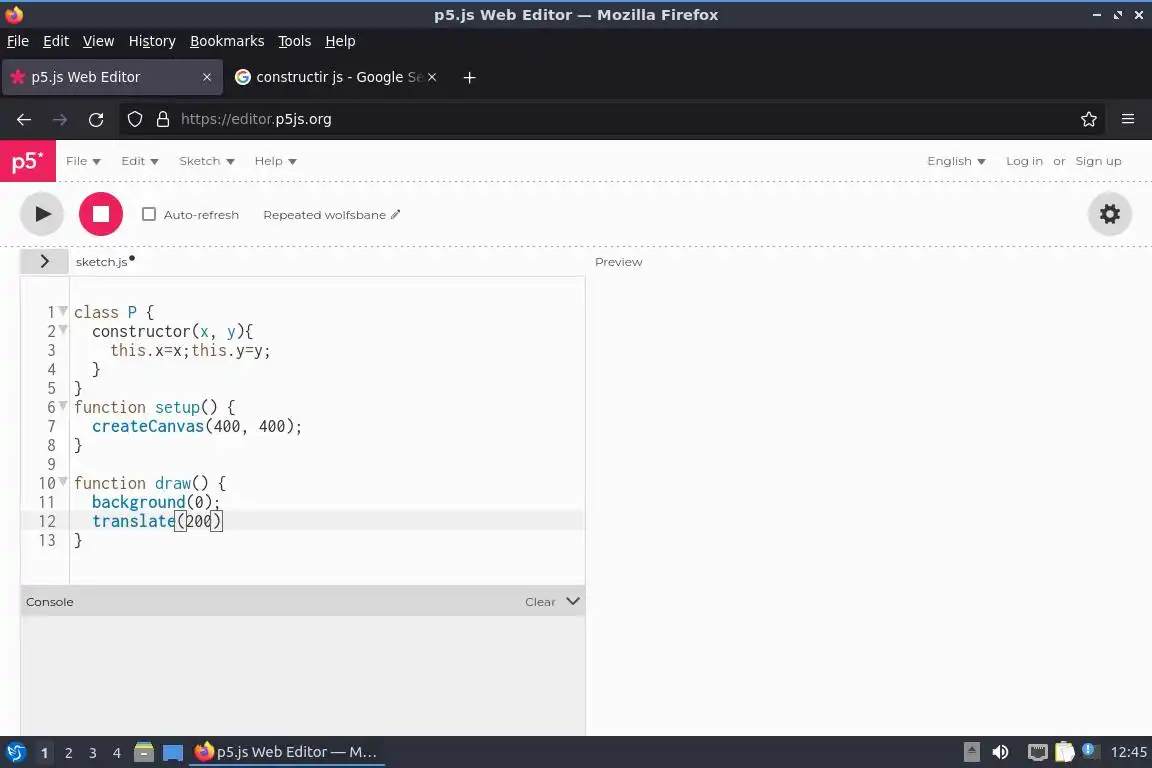Click the background(0) code line
The width and height of the screenshot is (1152, 768).
pyautogui.click(x=156, y=502)
